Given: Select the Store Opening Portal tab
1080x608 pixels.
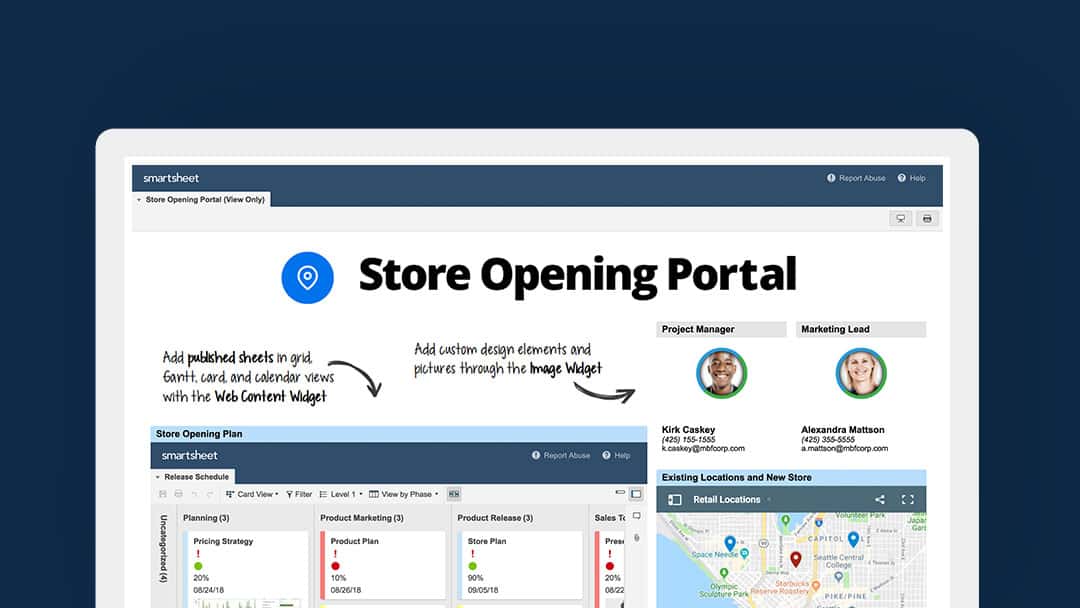Looking at the screenshot, I should pyautogui.click(x=204, y=199).
